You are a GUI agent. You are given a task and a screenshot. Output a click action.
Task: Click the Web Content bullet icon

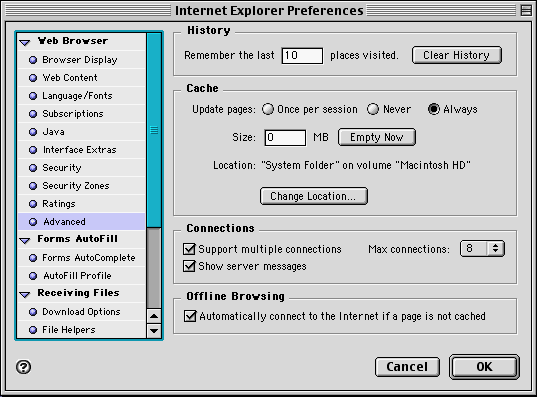coord(33,78)
